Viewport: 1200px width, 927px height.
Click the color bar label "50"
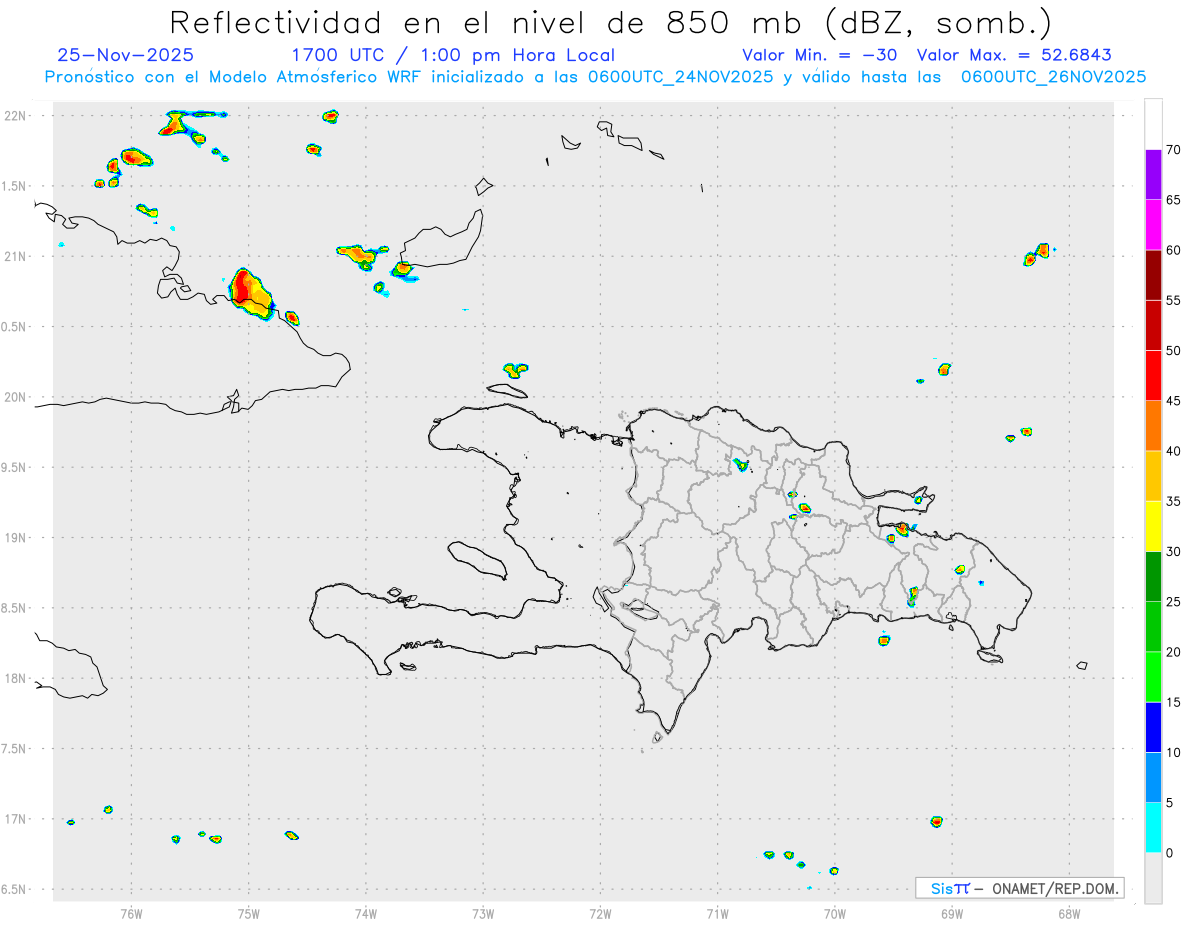pyautogui.click(x=1173, y=351)
